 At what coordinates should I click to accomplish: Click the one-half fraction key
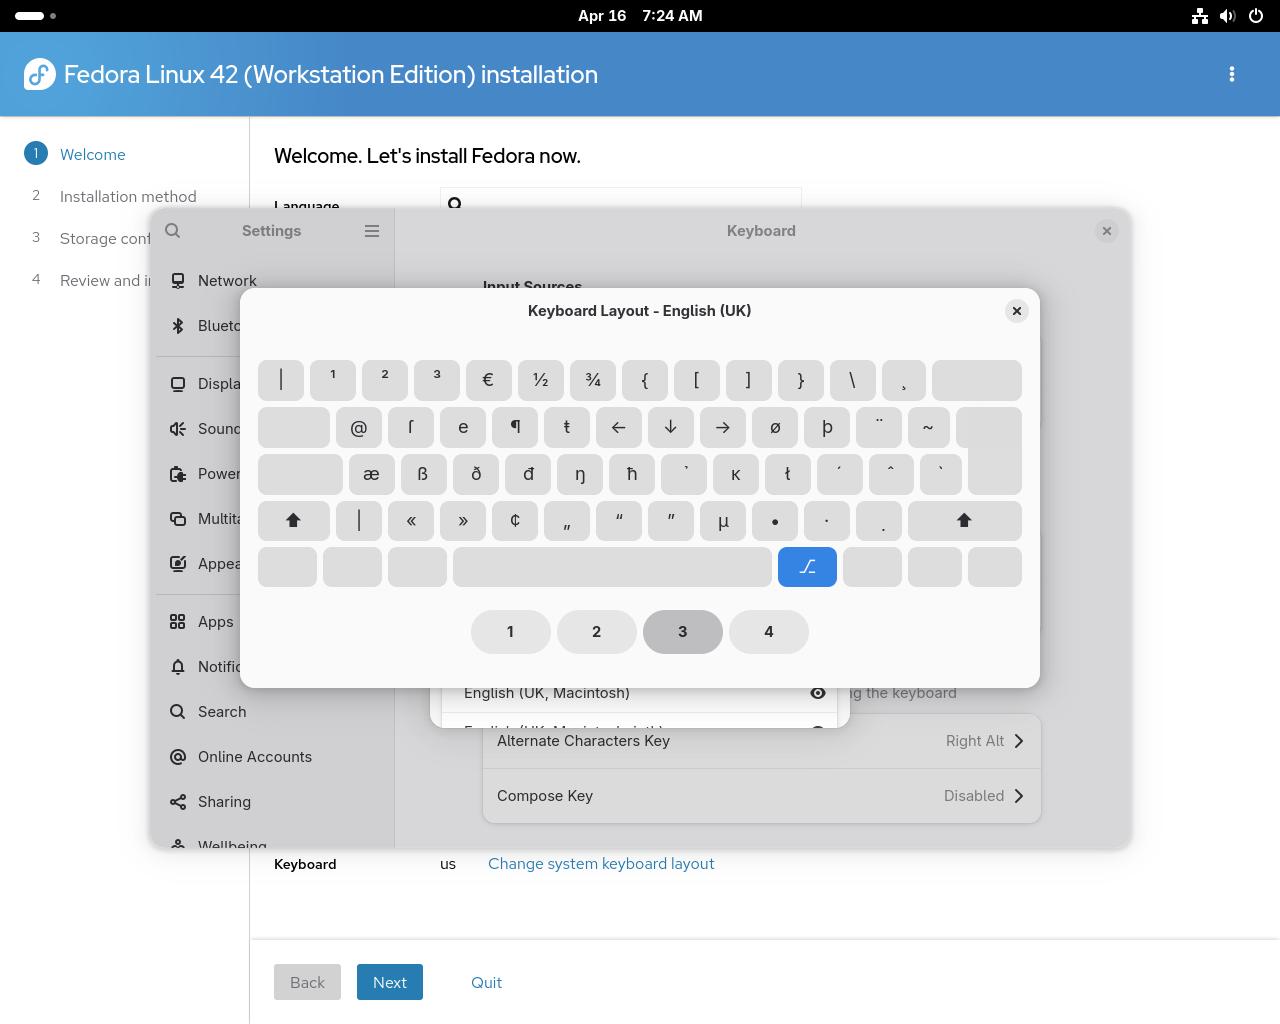pyautogui.click(x=540, y=380)
